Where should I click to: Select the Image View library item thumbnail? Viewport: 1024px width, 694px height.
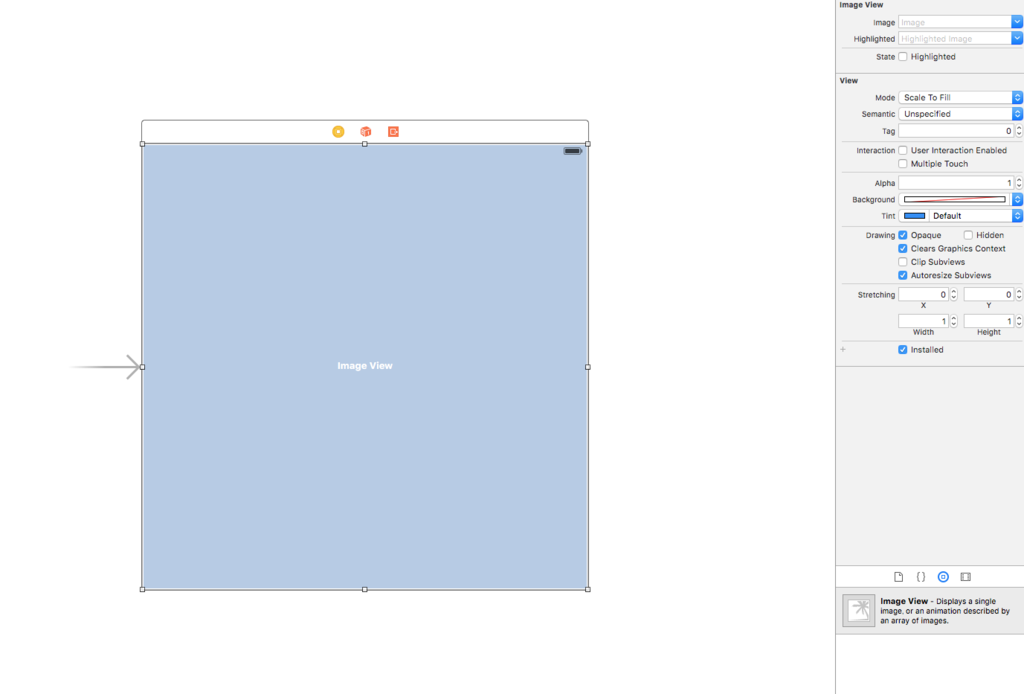coord(859,610)
